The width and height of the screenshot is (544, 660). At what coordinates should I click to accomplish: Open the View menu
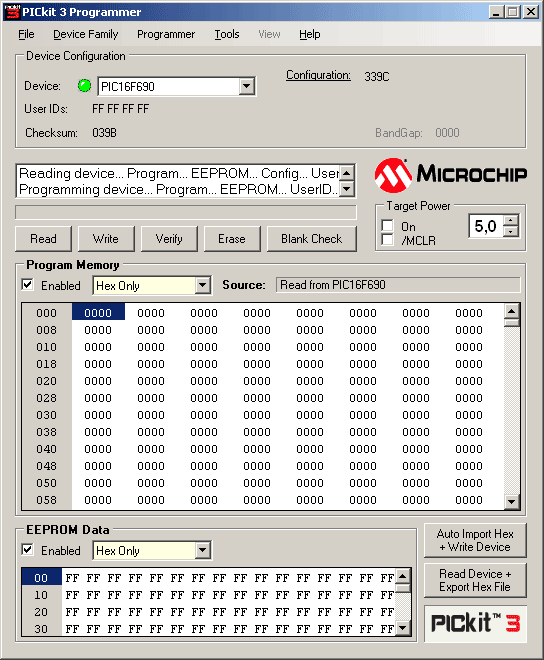(x=269, y=34)
